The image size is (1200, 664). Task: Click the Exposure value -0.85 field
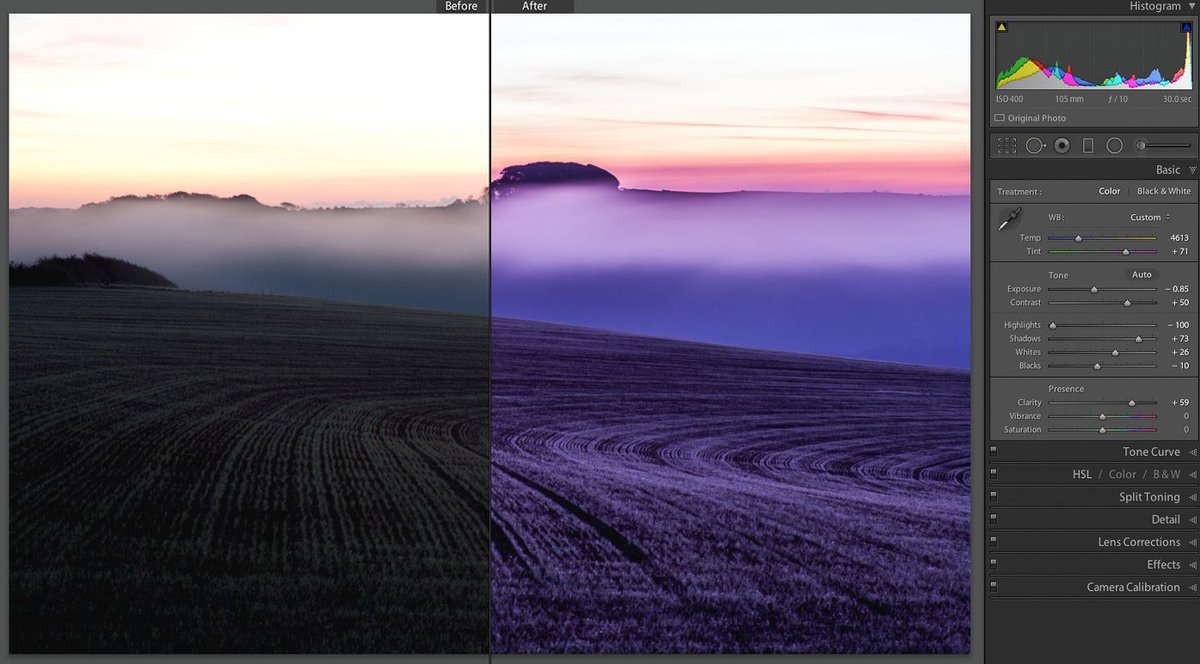pos(1178,289)
